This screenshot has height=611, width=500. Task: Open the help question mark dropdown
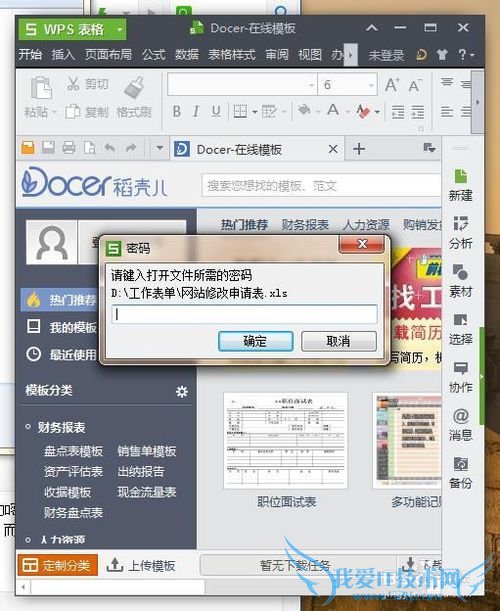click(x=466, y=55)
